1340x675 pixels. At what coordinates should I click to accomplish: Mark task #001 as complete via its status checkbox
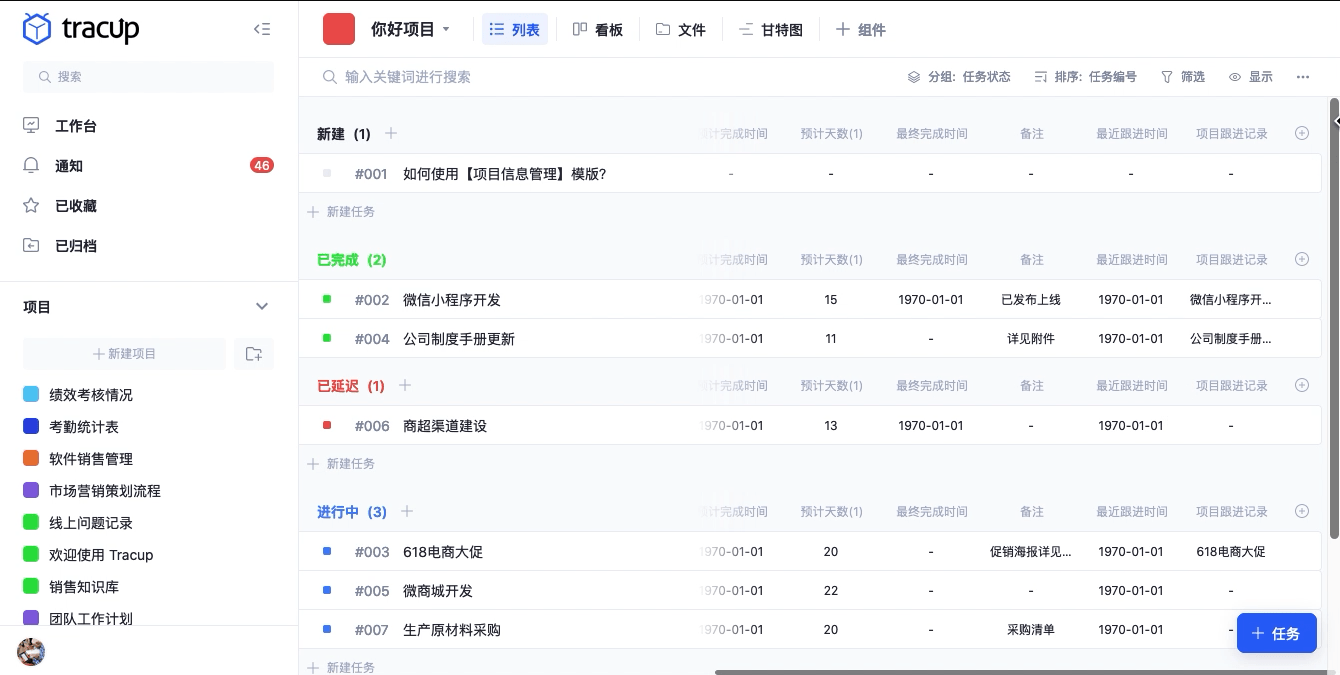tap(326, 173)
